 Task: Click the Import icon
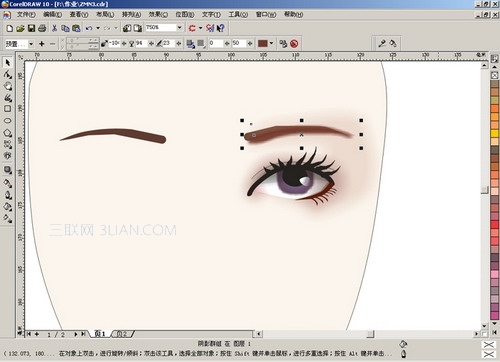[127, 28]
